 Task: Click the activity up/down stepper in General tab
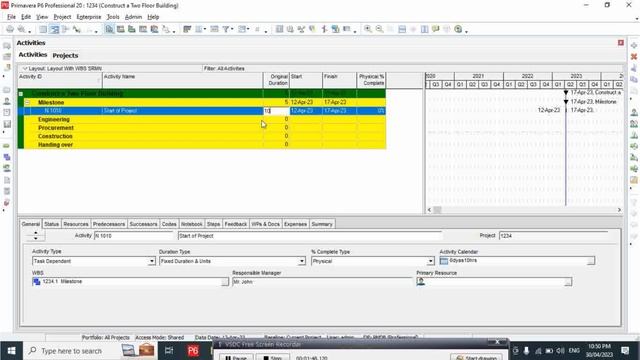(x=36, y=236)
